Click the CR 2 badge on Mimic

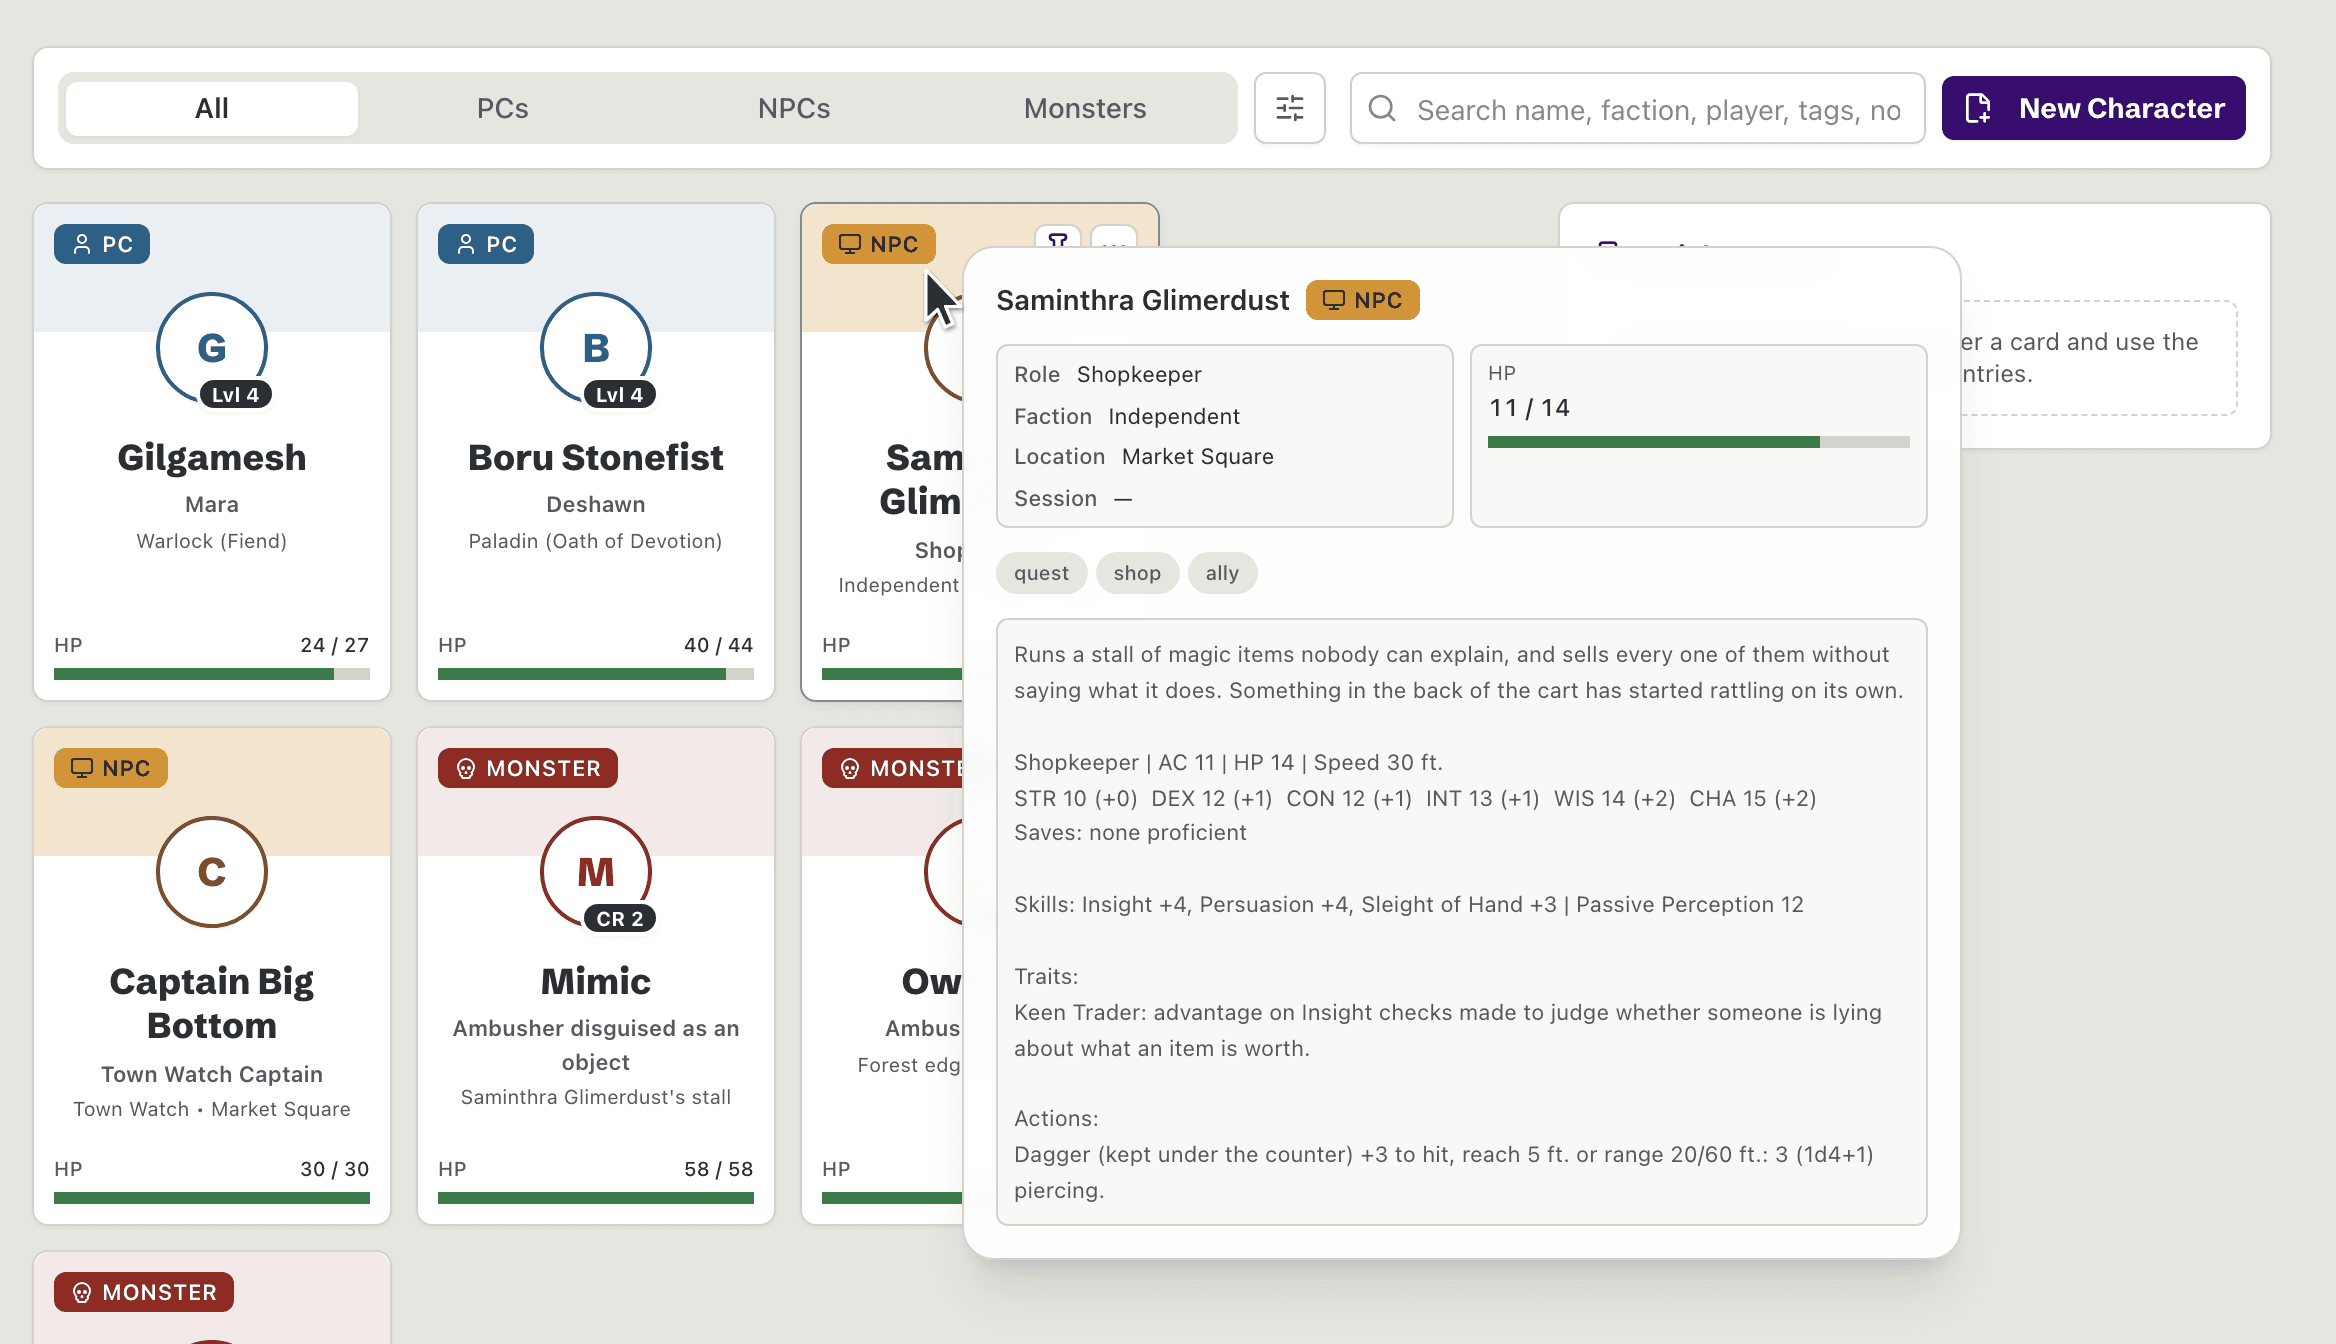coord(620,919)
